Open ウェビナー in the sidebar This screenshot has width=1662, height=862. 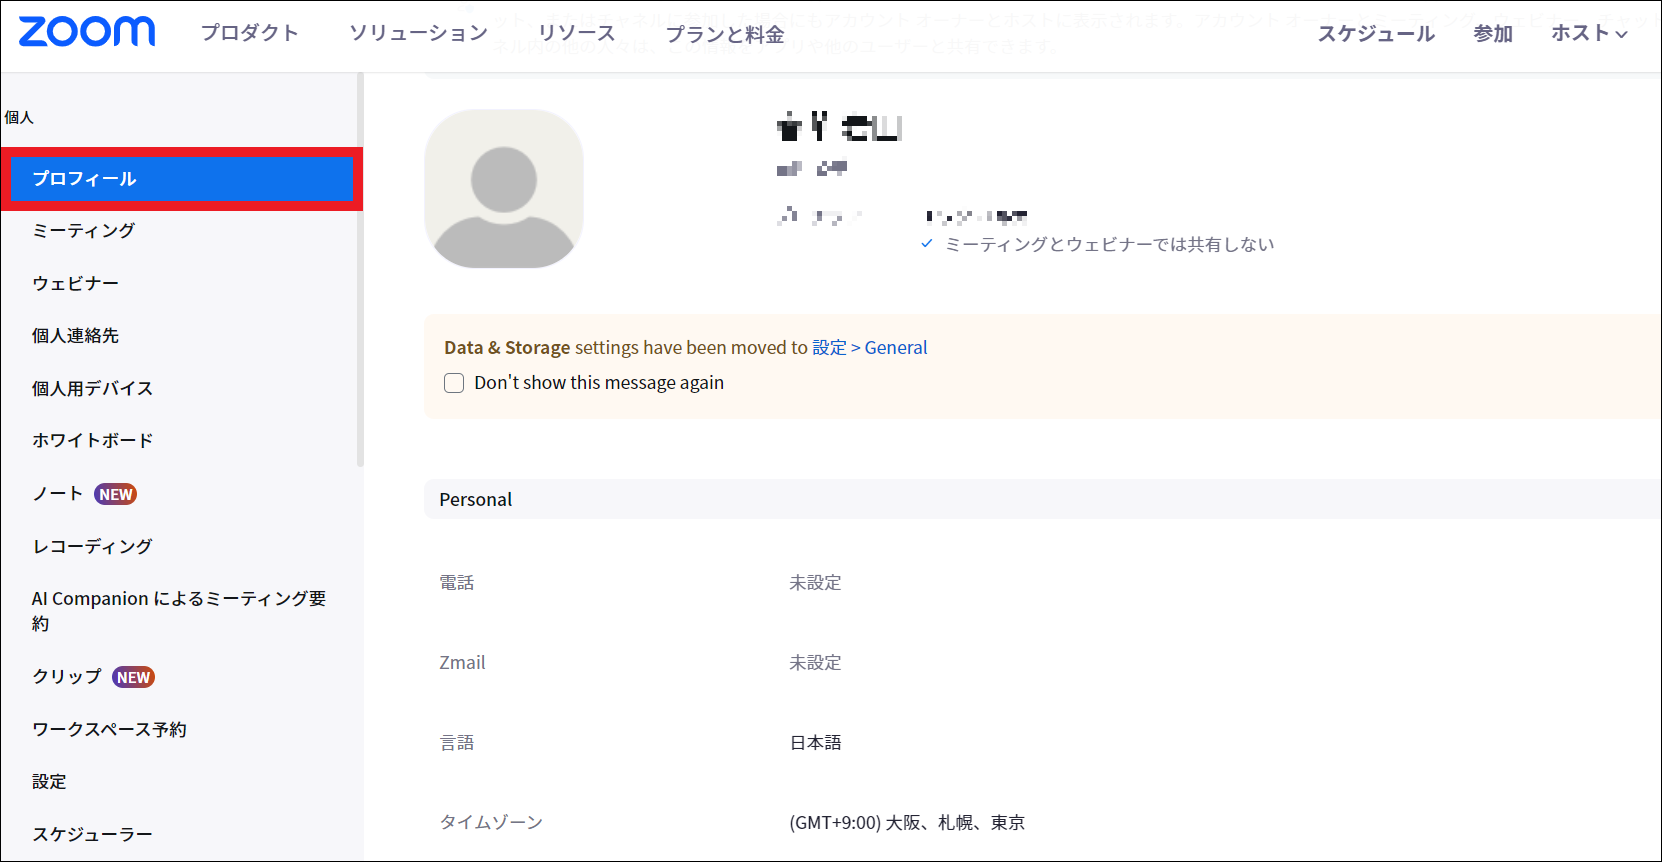(75, 284)
